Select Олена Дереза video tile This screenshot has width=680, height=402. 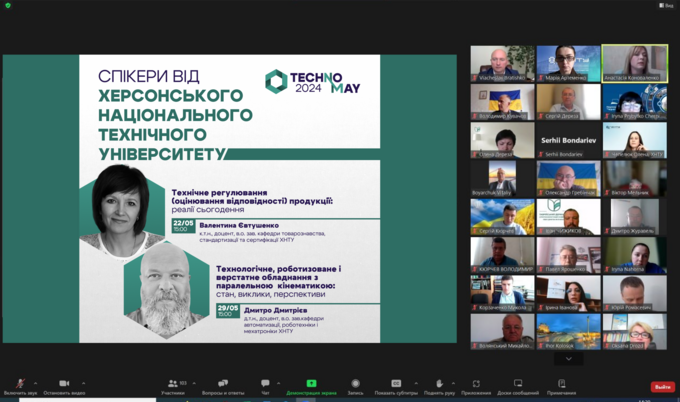(503, 140)
